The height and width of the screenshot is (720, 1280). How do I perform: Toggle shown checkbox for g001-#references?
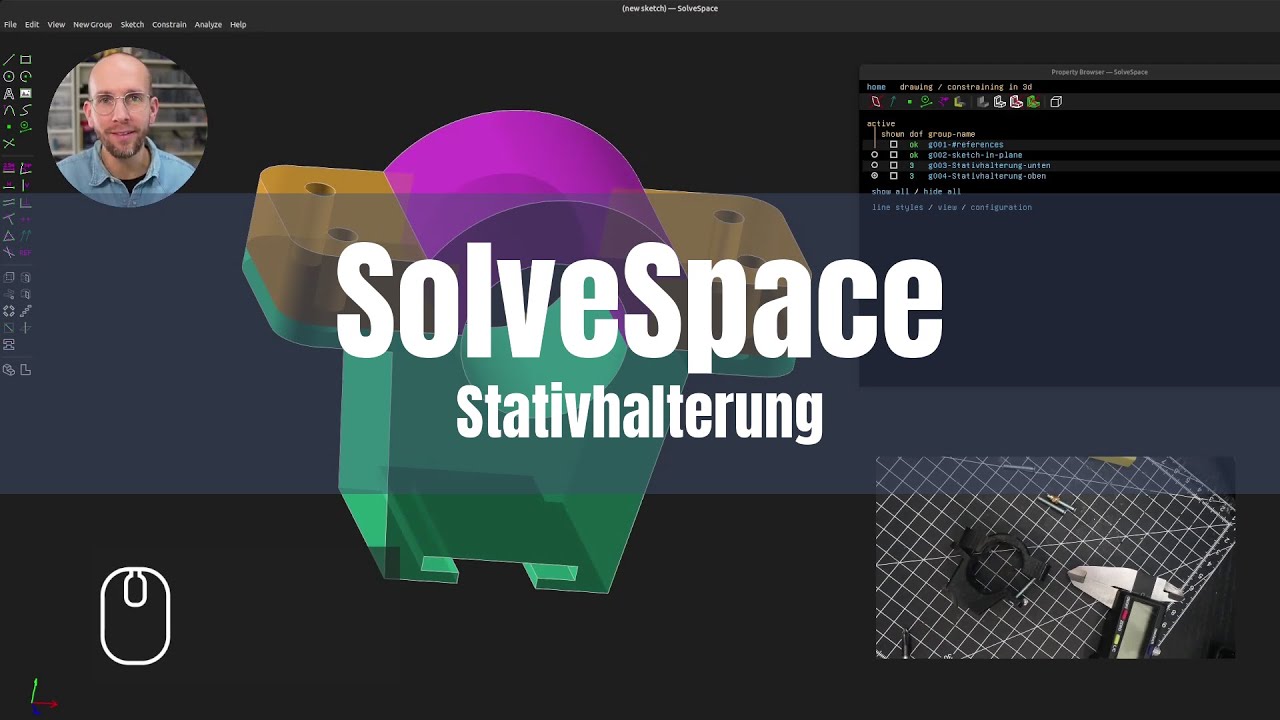(893, 144)
